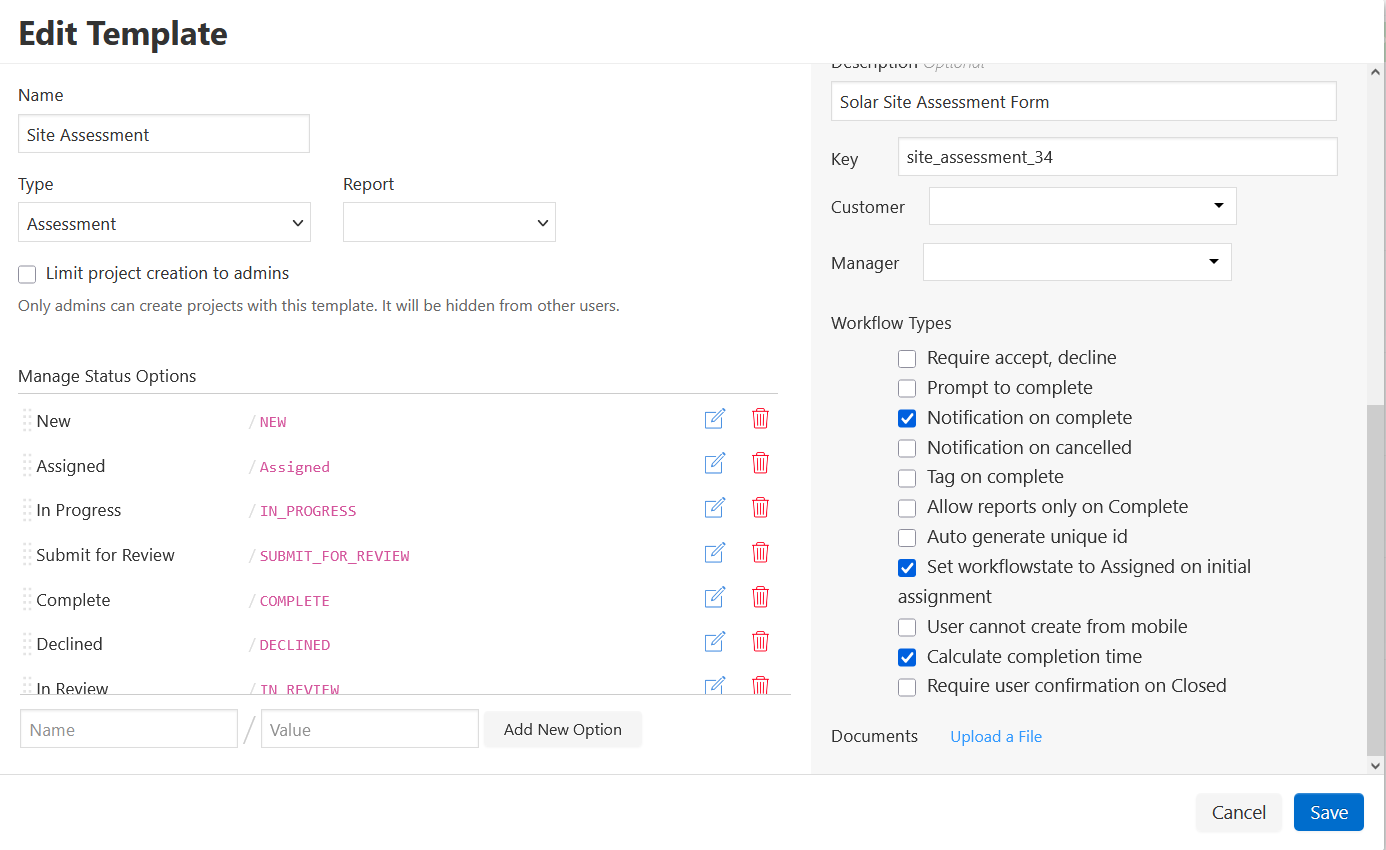The height and width of the screenshot is (850, 1386).
Task: Delete the Submit for Review status
Action: tap(760, 552)
